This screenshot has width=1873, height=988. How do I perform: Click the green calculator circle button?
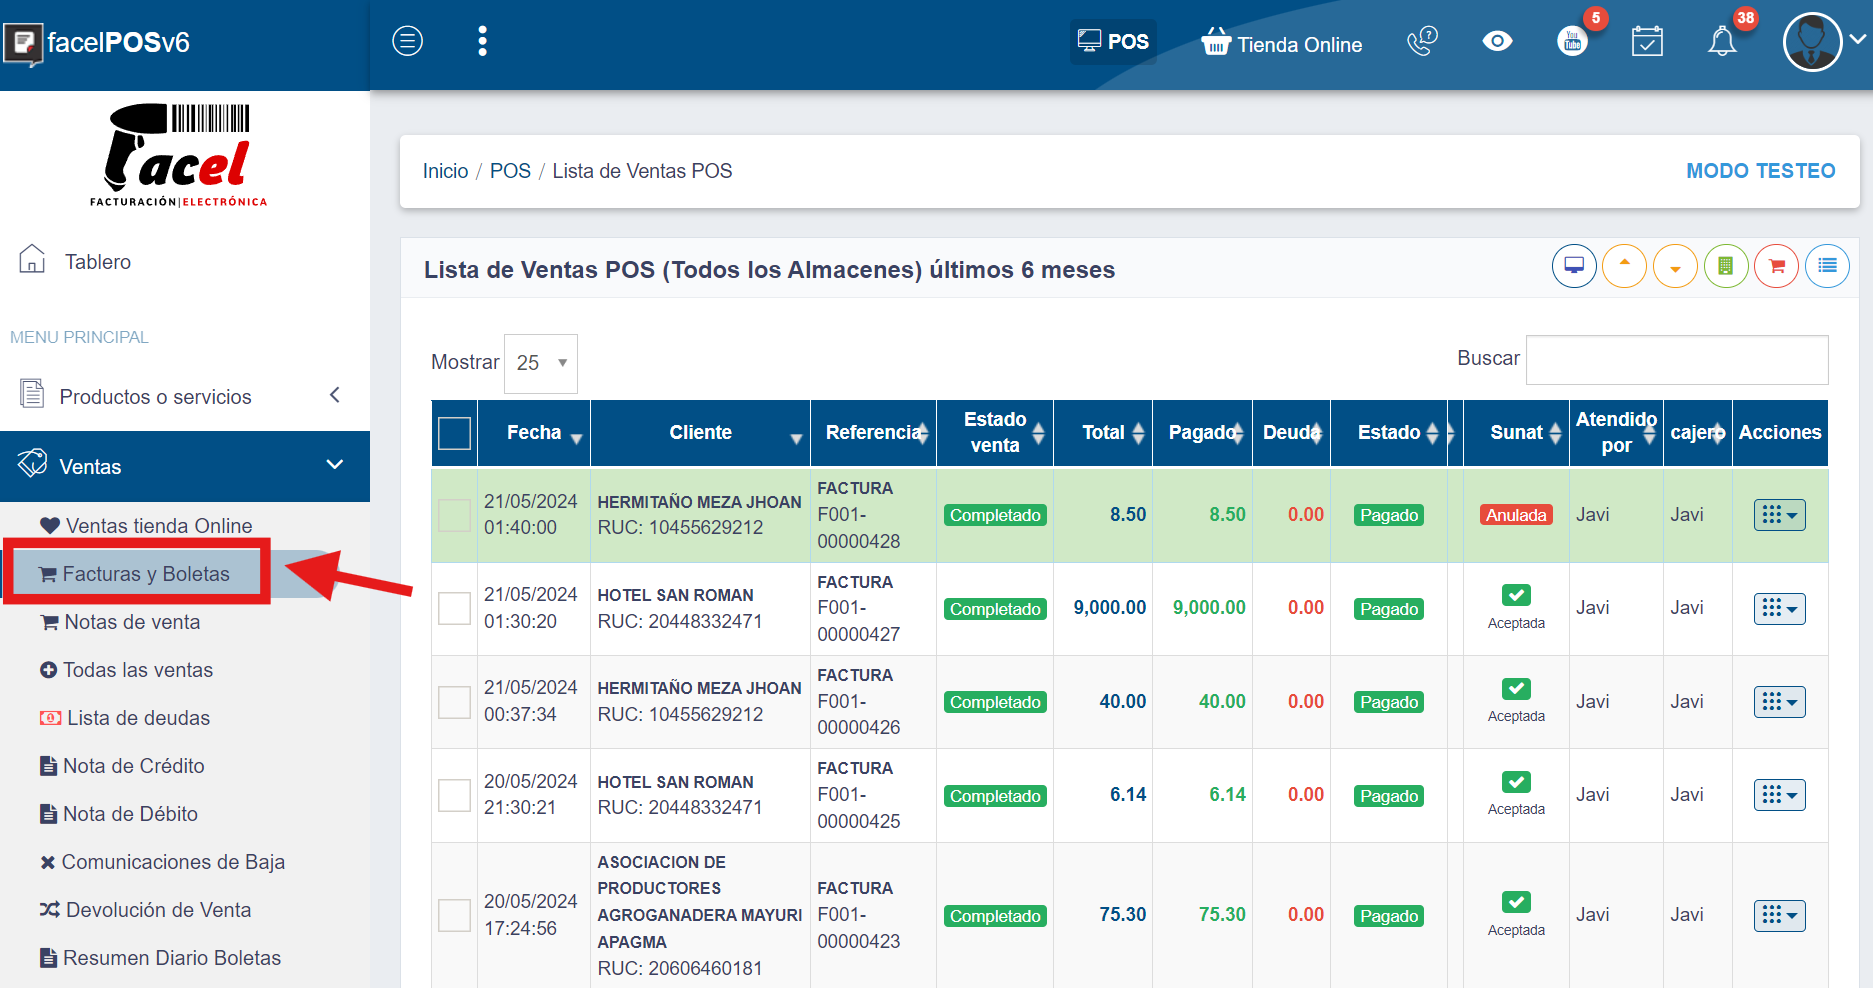click(1725, 266)
